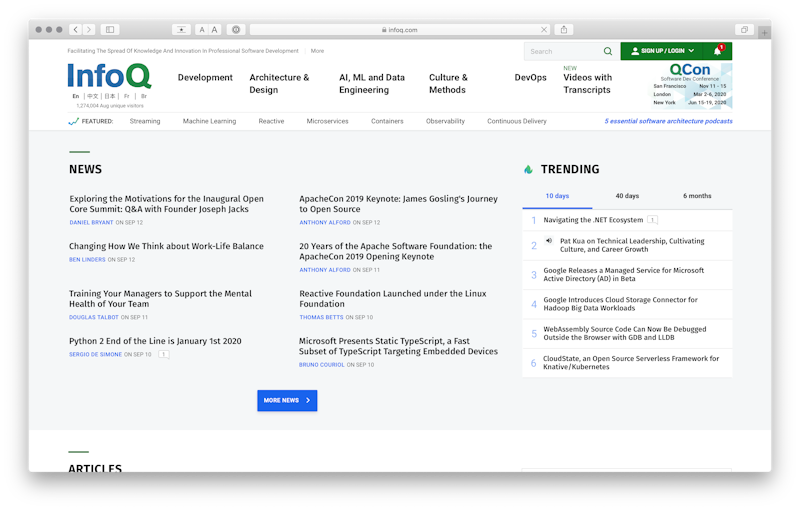Click the audio speaker icon beside Pat Kua
The width and height of the screenshot is (800, 510).
pyautogui.click(x=549, y=241)
